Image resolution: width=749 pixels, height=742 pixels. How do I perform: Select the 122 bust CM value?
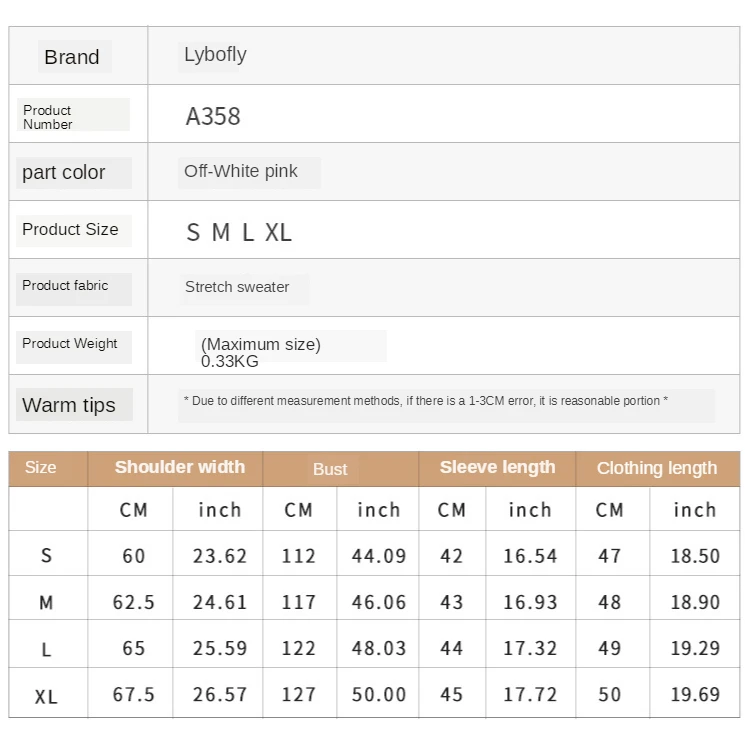(x=299, y=648)
